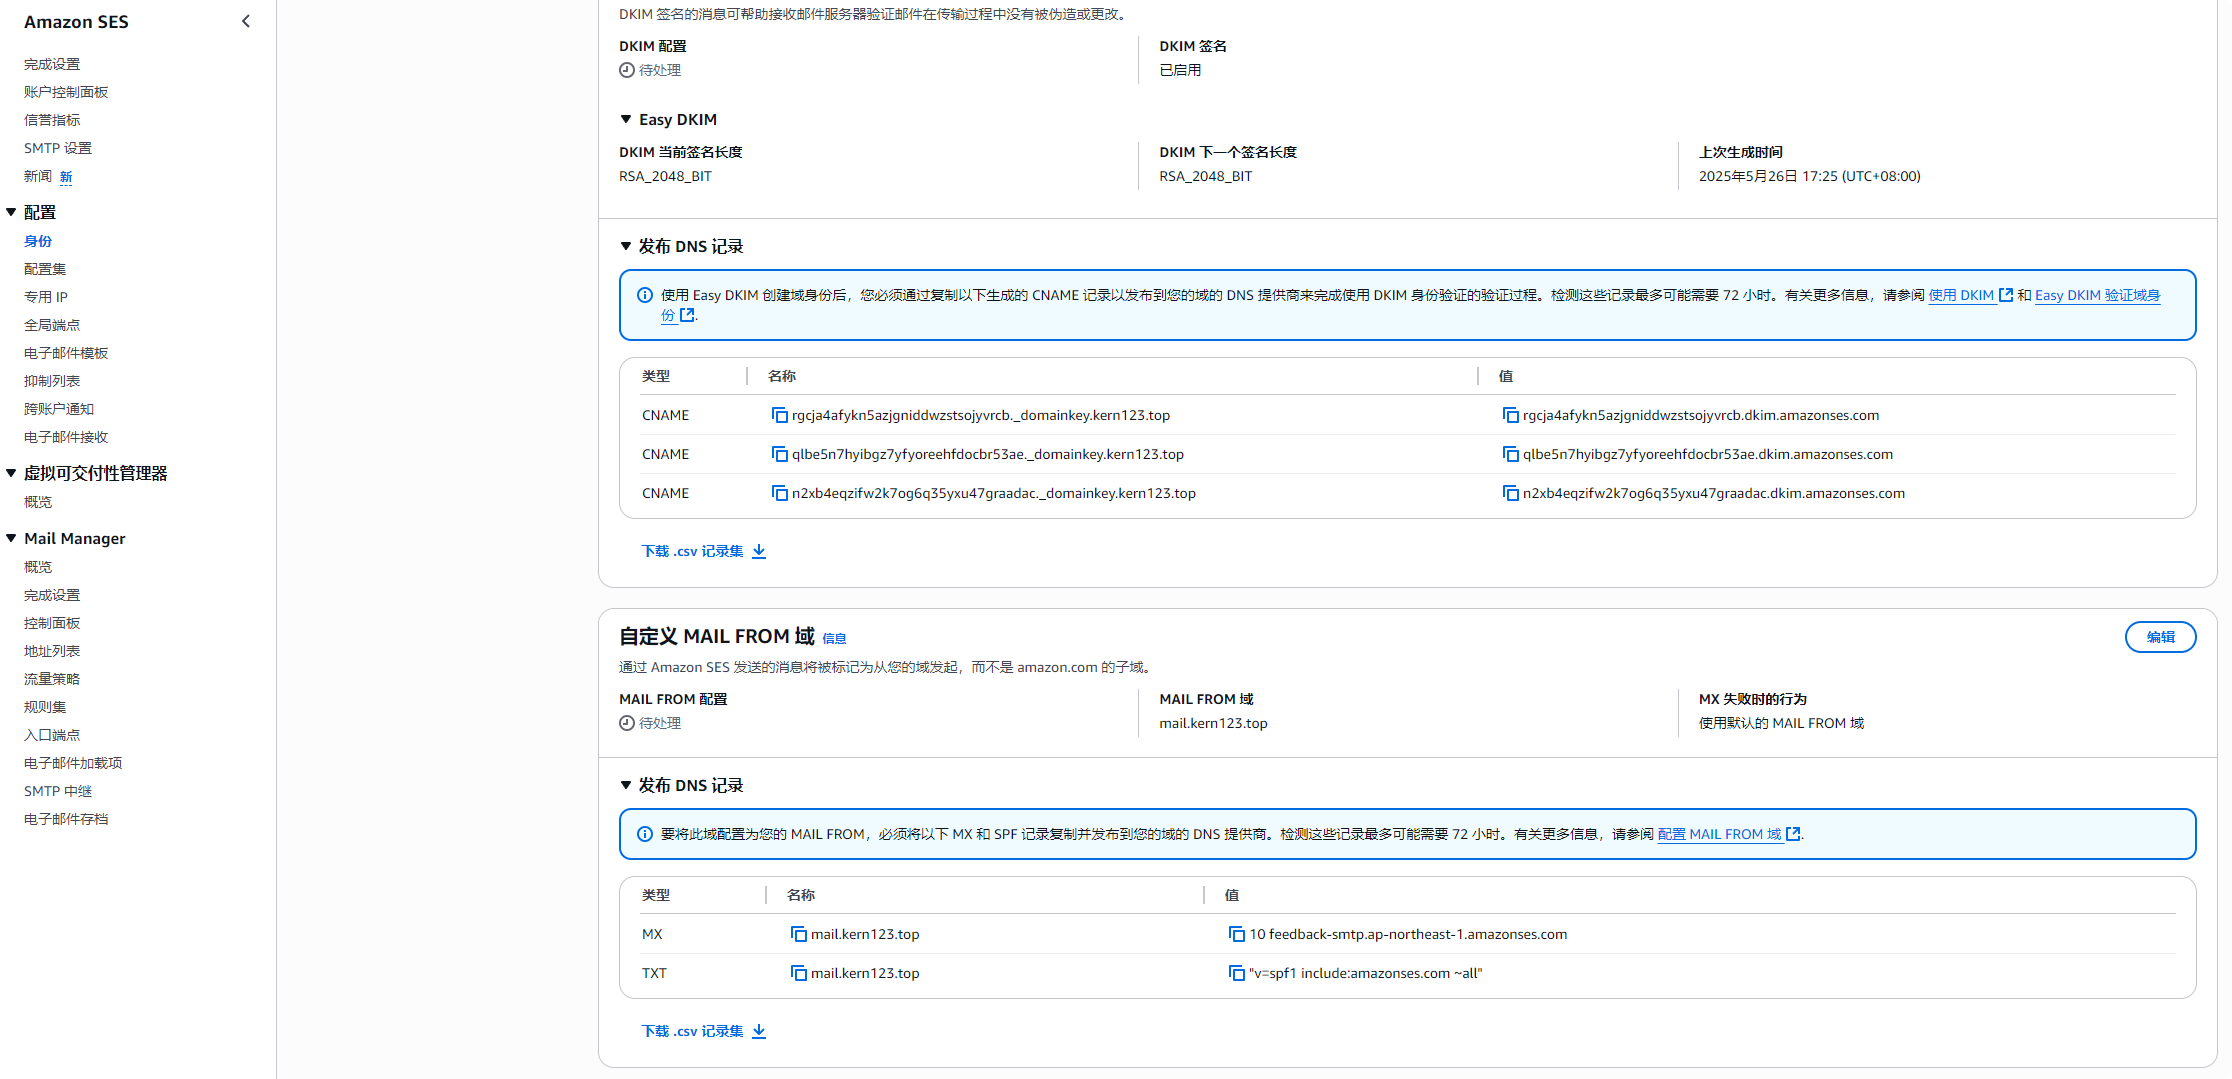Go to 全局端点 page
Viewport: 2232px width, 1079px height.
pos(52,325)
